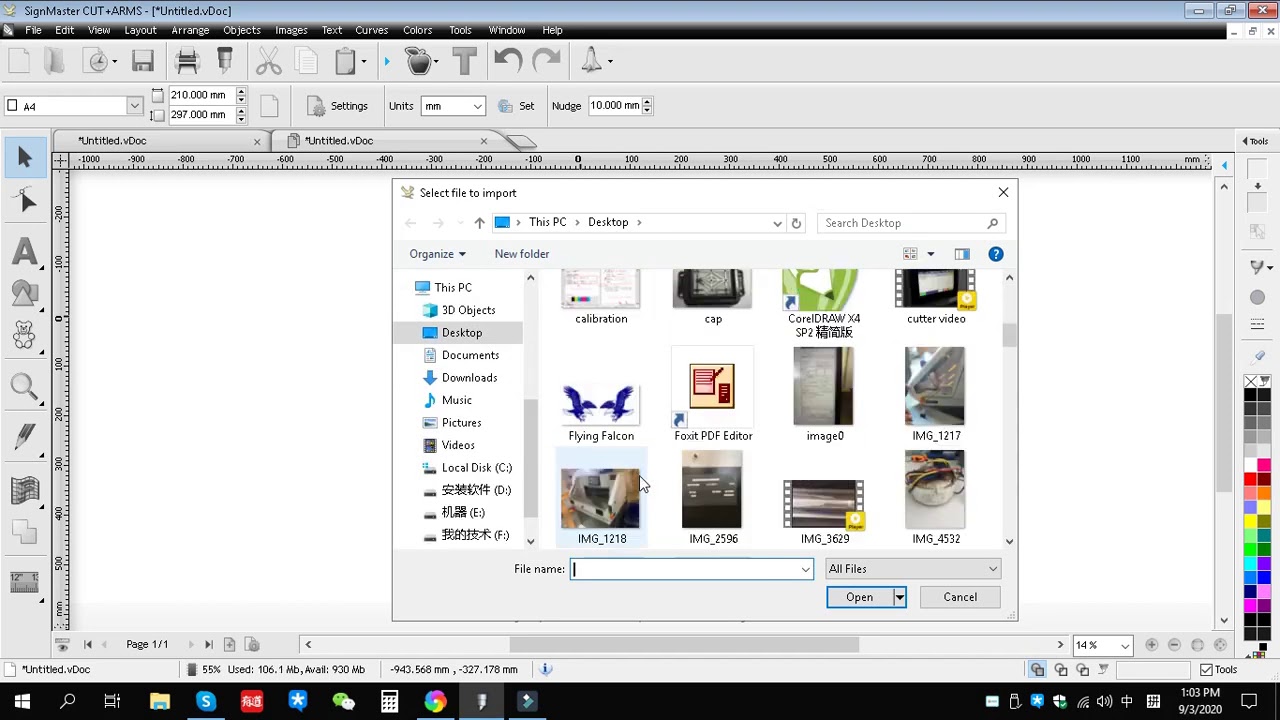This screenshot has height=720, width=1280.
Task: Open the Skype taskbar icon
Action: click(x=205, y=701)
